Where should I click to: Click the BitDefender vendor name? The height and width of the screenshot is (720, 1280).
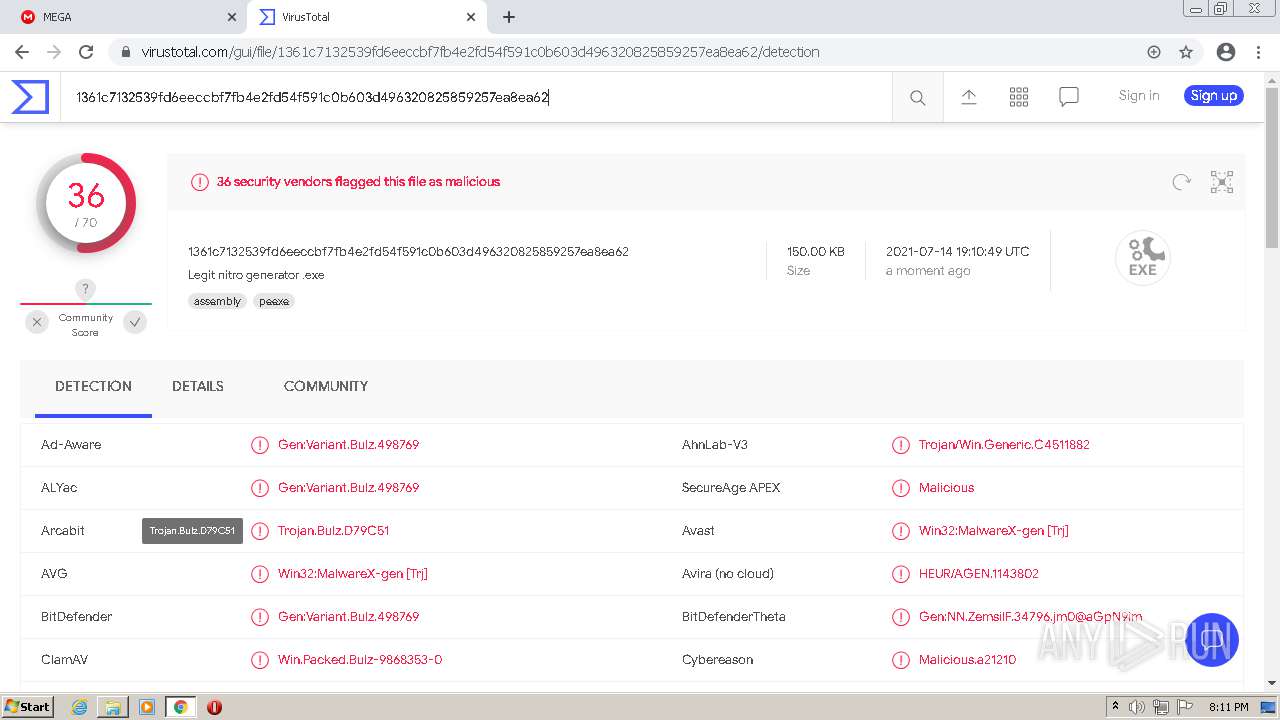click(x=77, y=617)
